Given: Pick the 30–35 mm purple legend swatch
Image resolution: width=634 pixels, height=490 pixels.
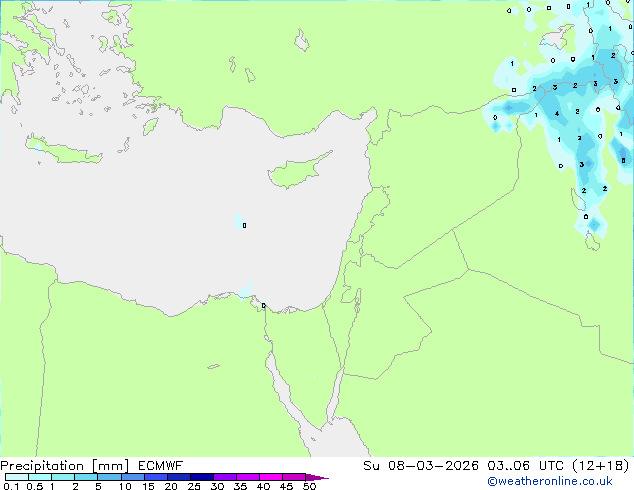Looking at the screenshot, I should coord(224,477).
